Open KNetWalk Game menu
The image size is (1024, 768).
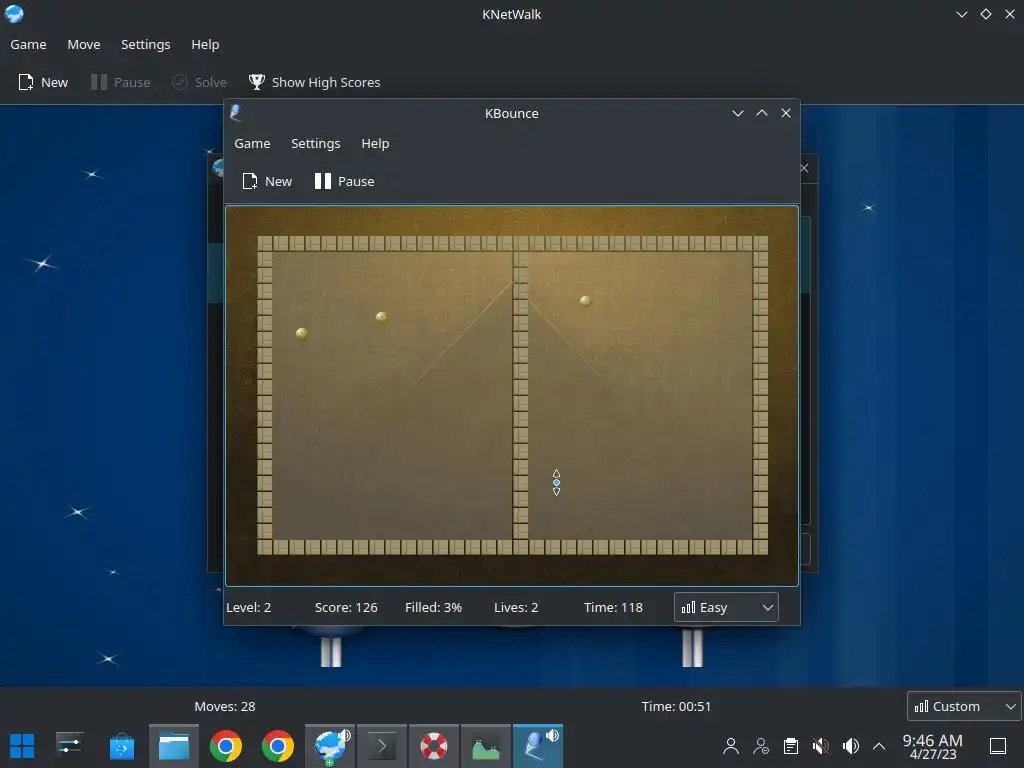click(28, 44)
